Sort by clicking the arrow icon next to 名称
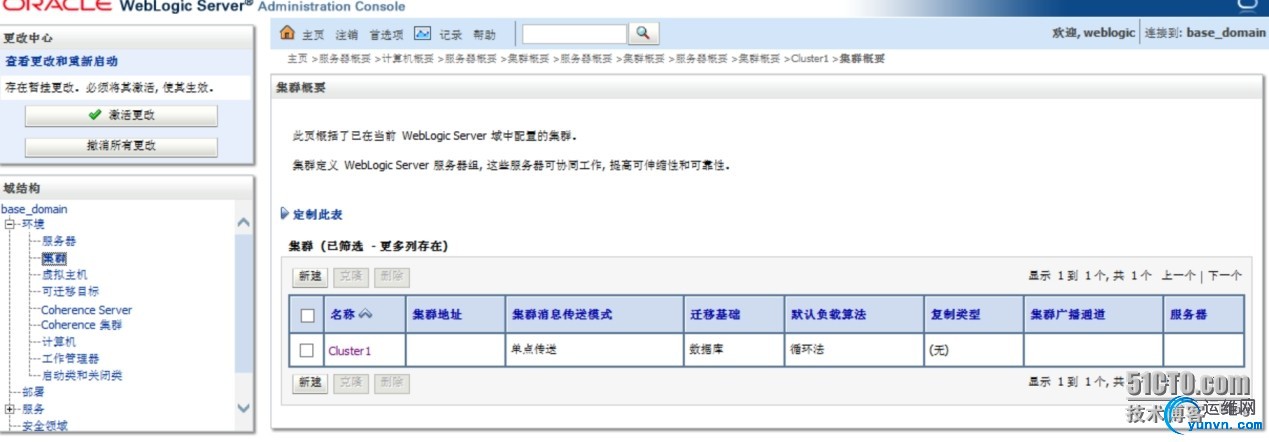The image size is (1269, 442). pyautogui.click(x=365, y=314)
